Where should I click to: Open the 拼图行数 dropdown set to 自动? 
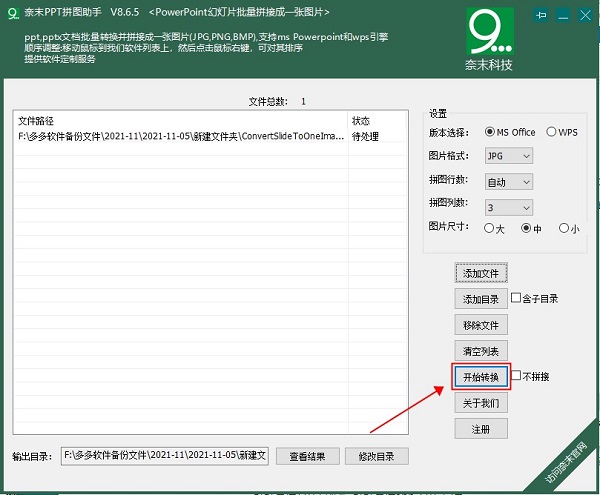point(509,182)
